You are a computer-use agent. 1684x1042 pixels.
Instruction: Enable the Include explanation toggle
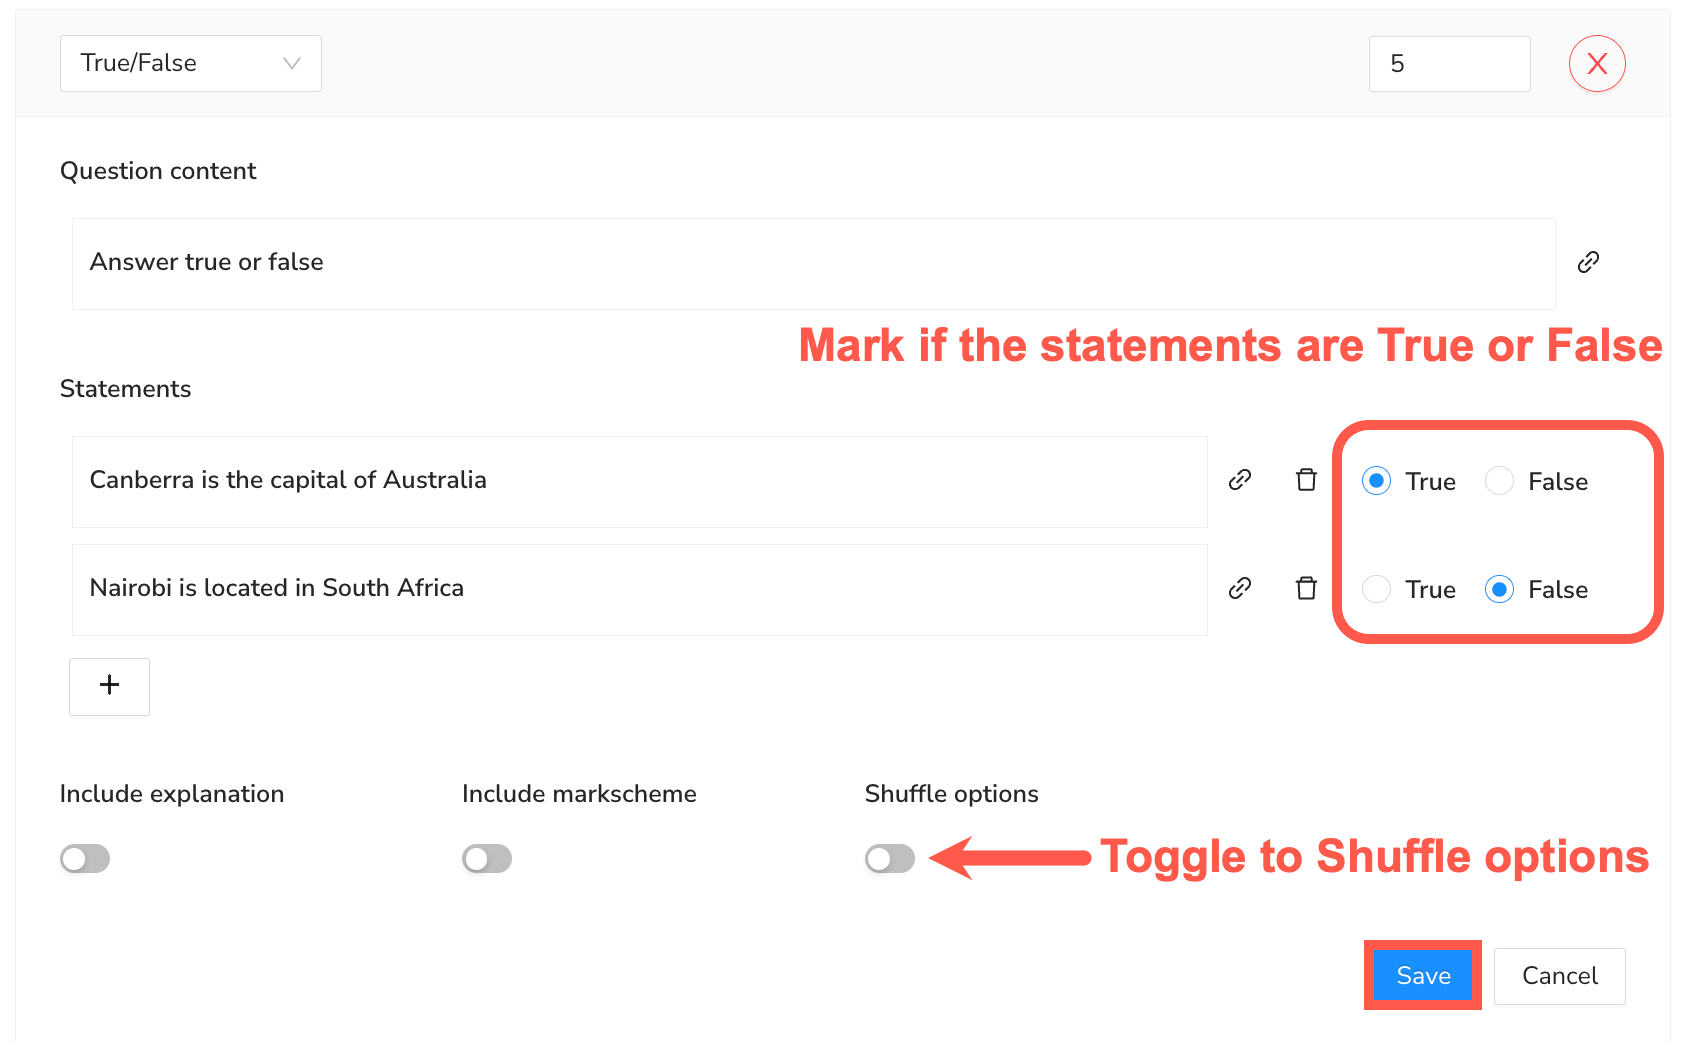tap(85, 858)
